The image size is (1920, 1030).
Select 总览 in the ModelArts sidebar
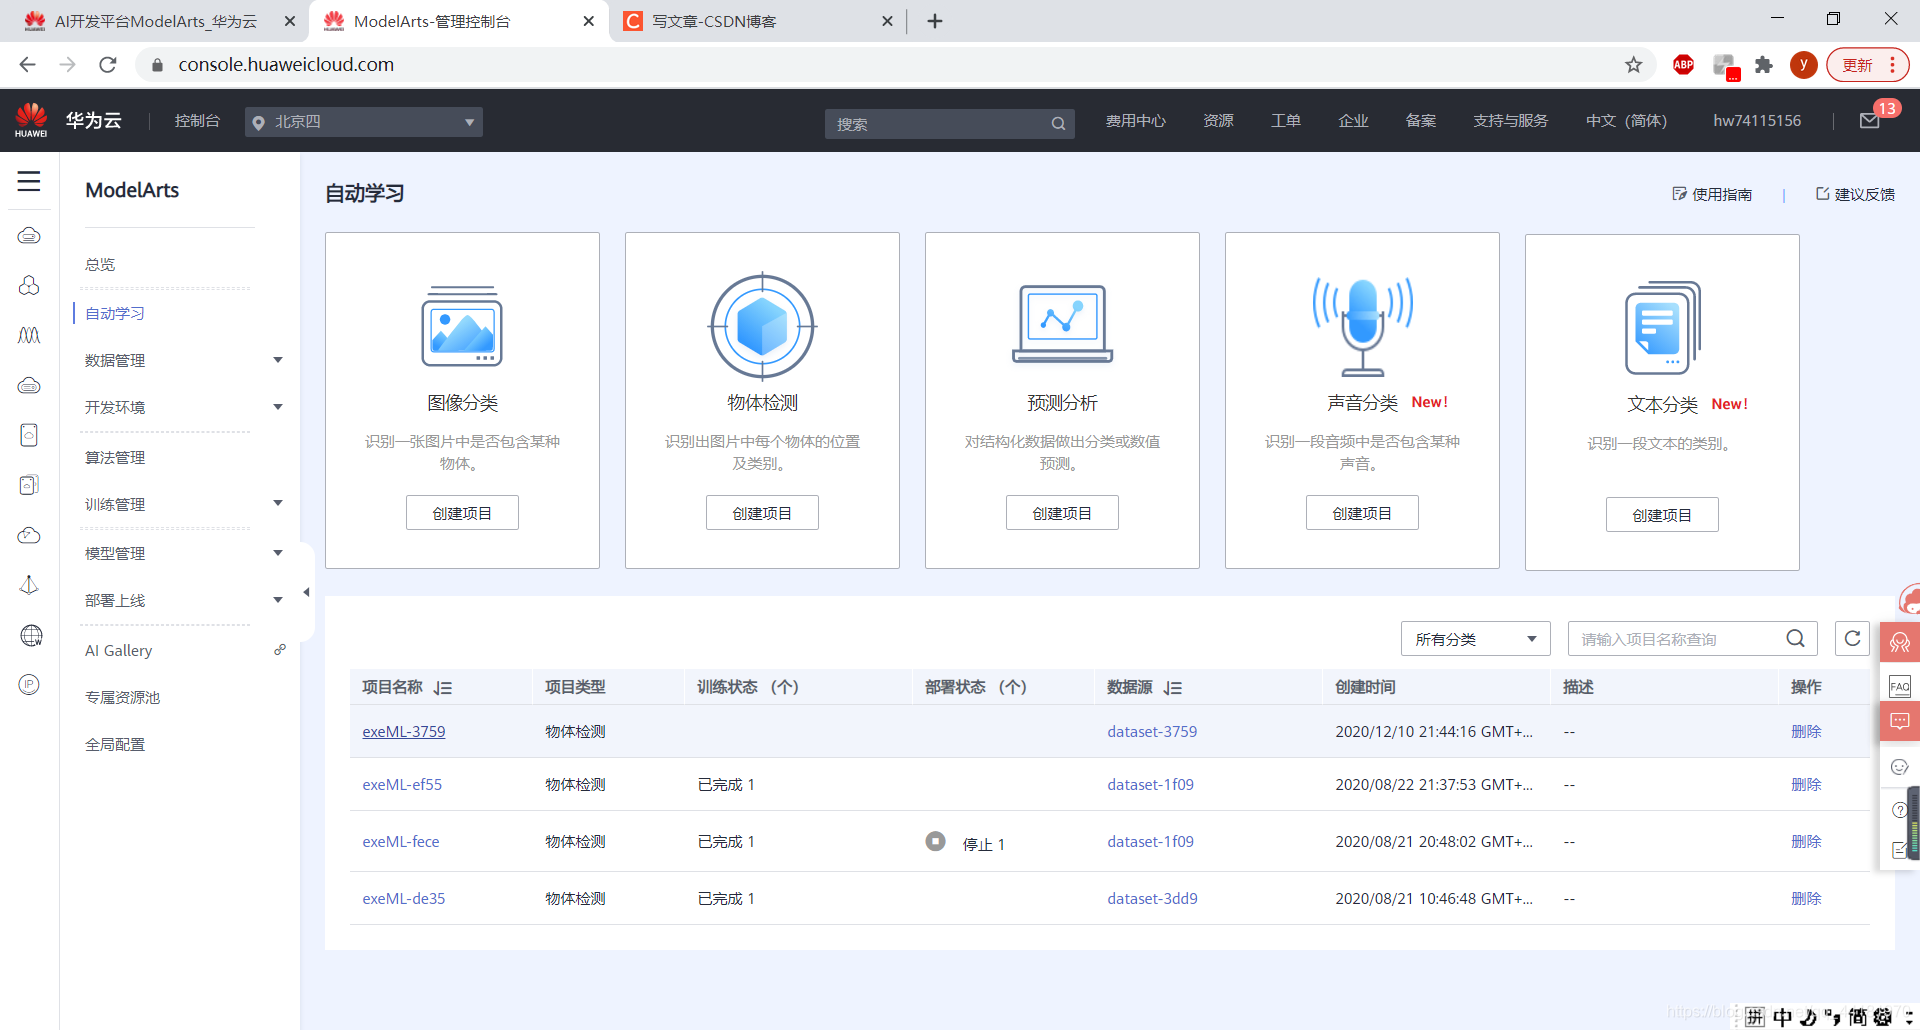click(100, 264)
